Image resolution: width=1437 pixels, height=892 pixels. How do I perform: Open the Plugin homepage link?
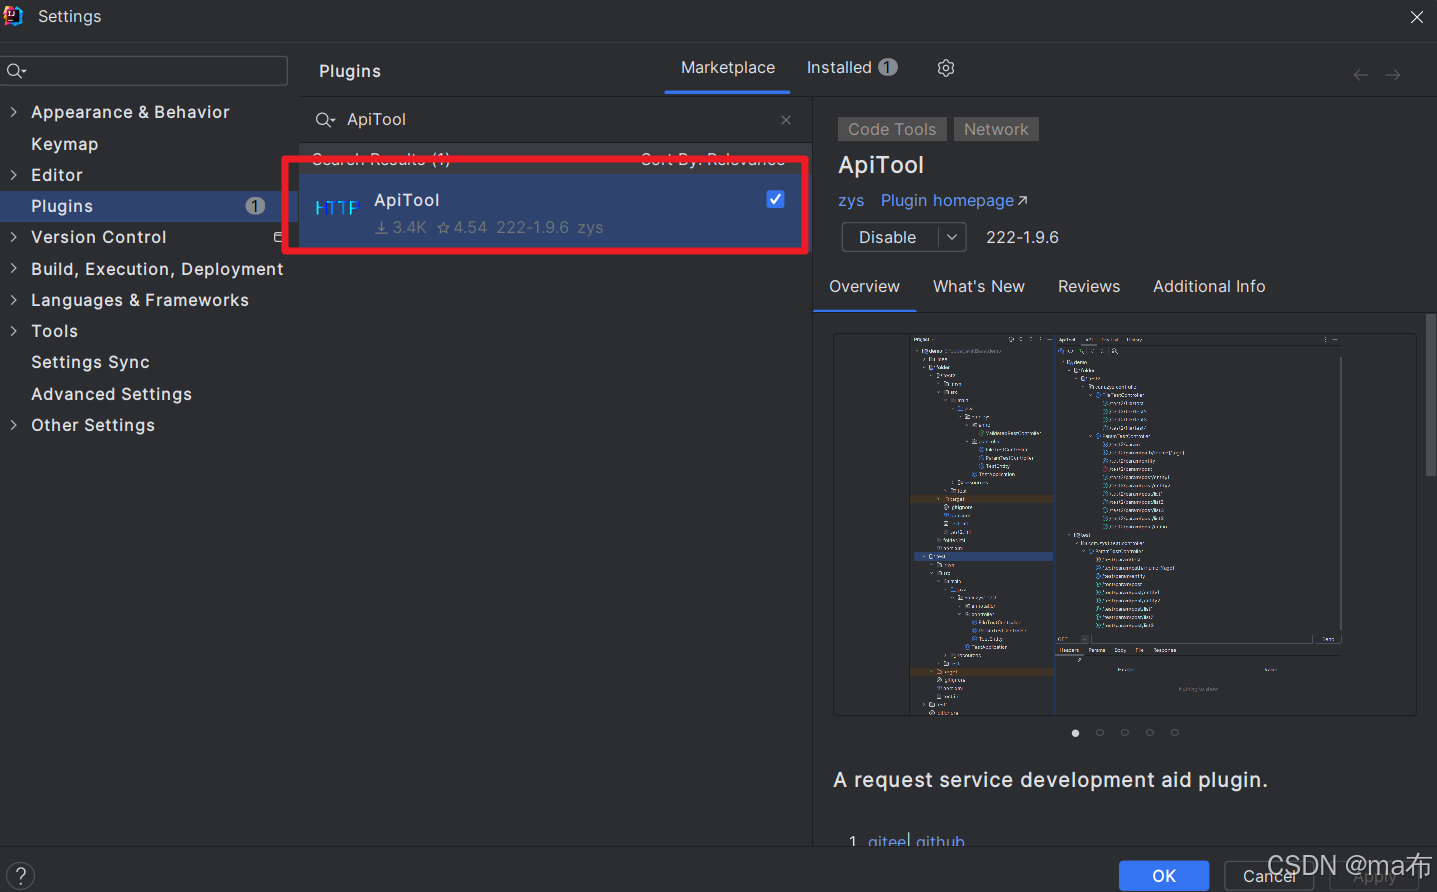(x=954, y=201)
